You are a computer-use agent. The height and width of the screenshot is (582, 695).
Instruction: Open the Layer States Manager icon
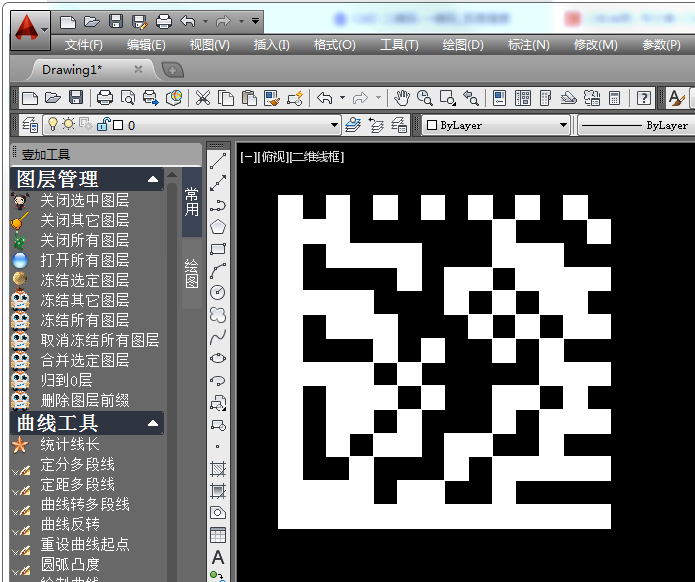(399, 125)
